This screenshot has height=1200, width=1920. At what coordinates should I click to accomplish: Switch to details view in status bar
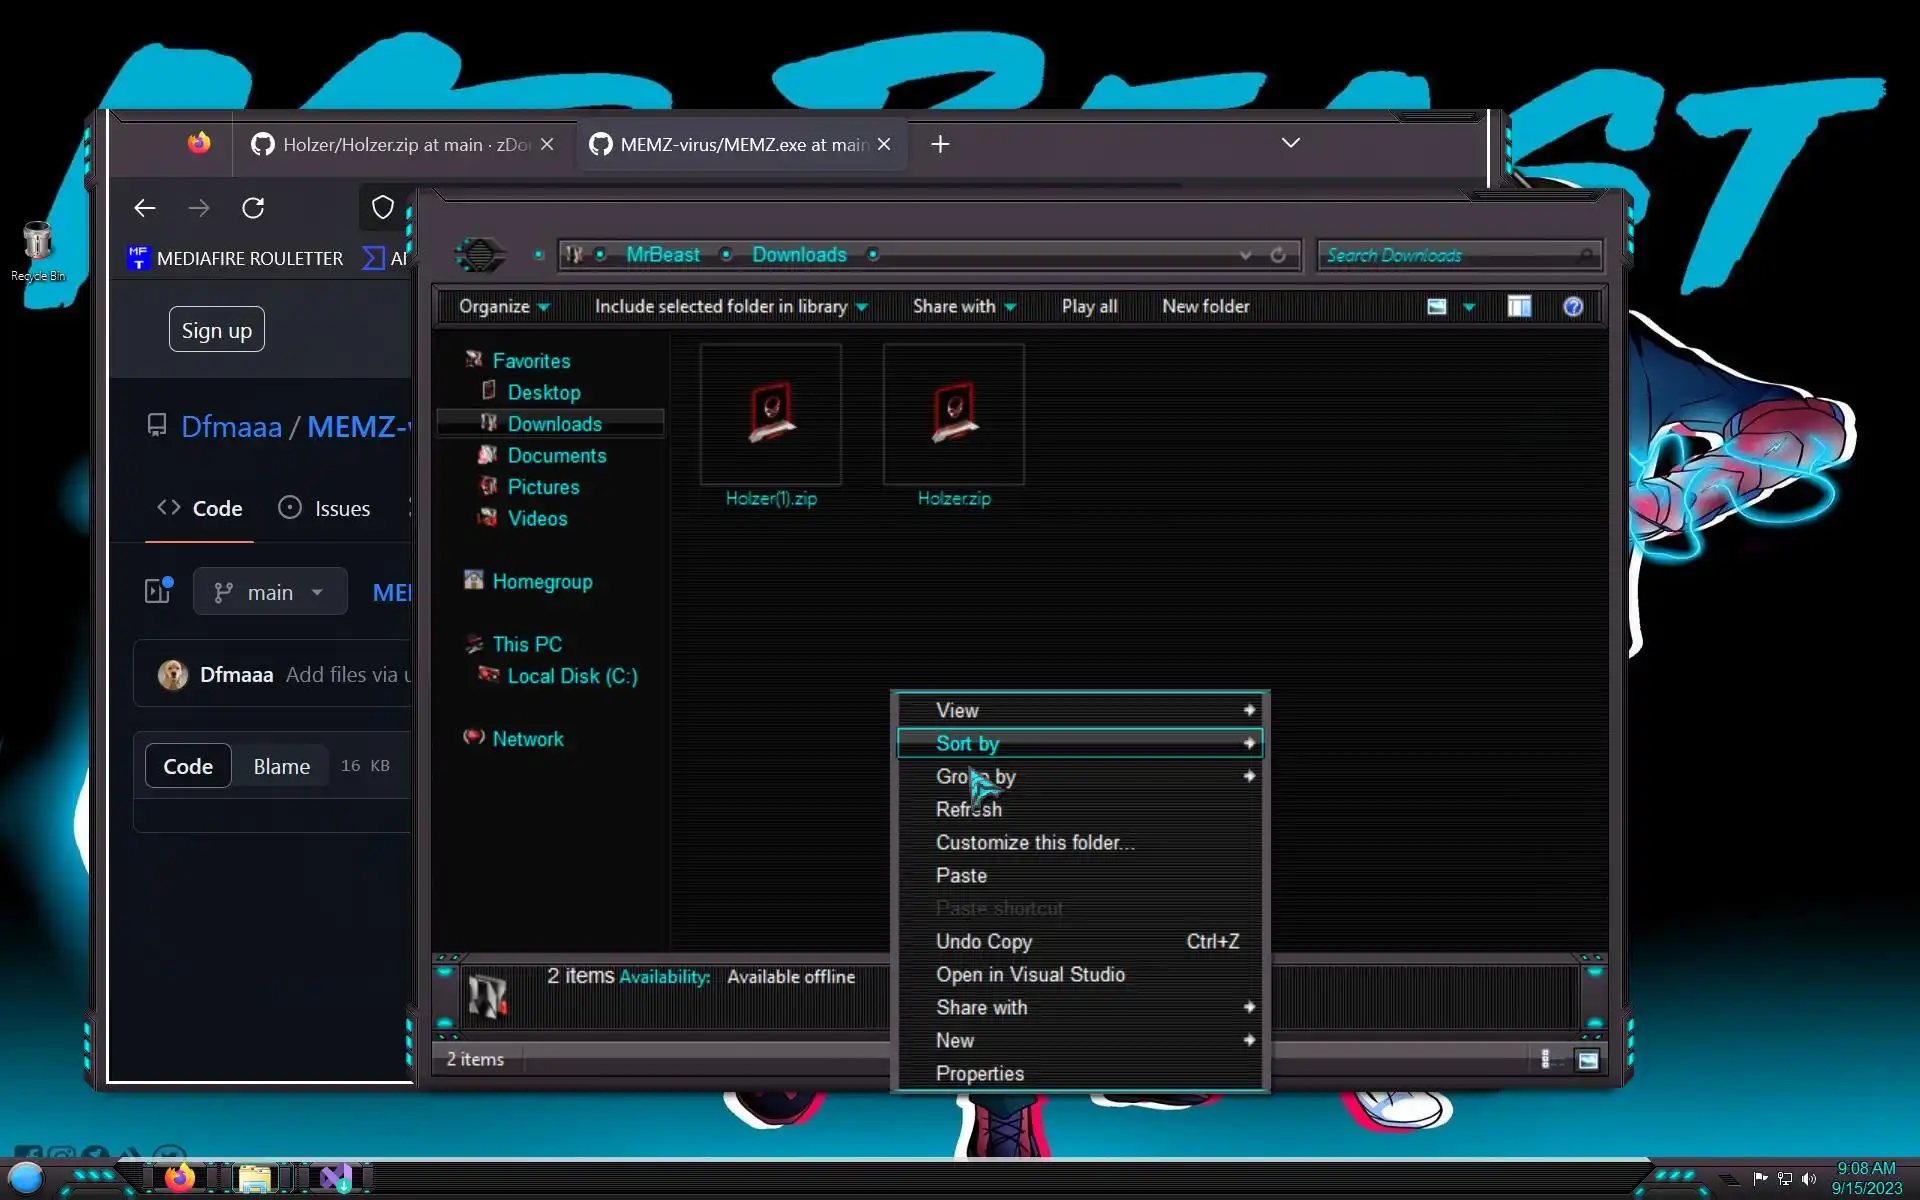(1546, 1060)
